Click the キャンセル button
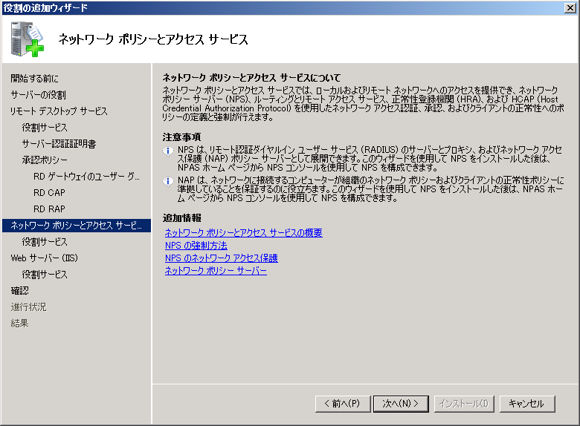 click(x=527, y=403)
